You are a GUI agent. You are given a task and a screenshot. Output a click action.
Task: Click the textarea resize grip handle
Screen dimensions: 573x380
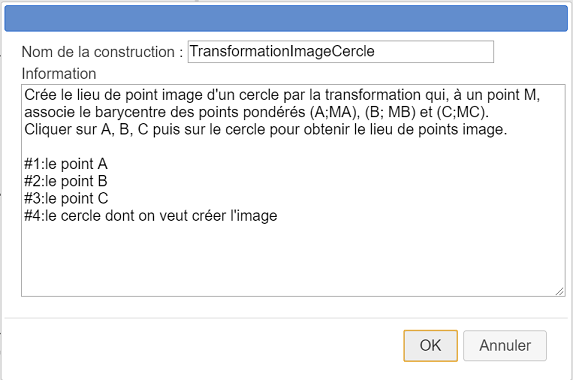(x=559, y=291)
